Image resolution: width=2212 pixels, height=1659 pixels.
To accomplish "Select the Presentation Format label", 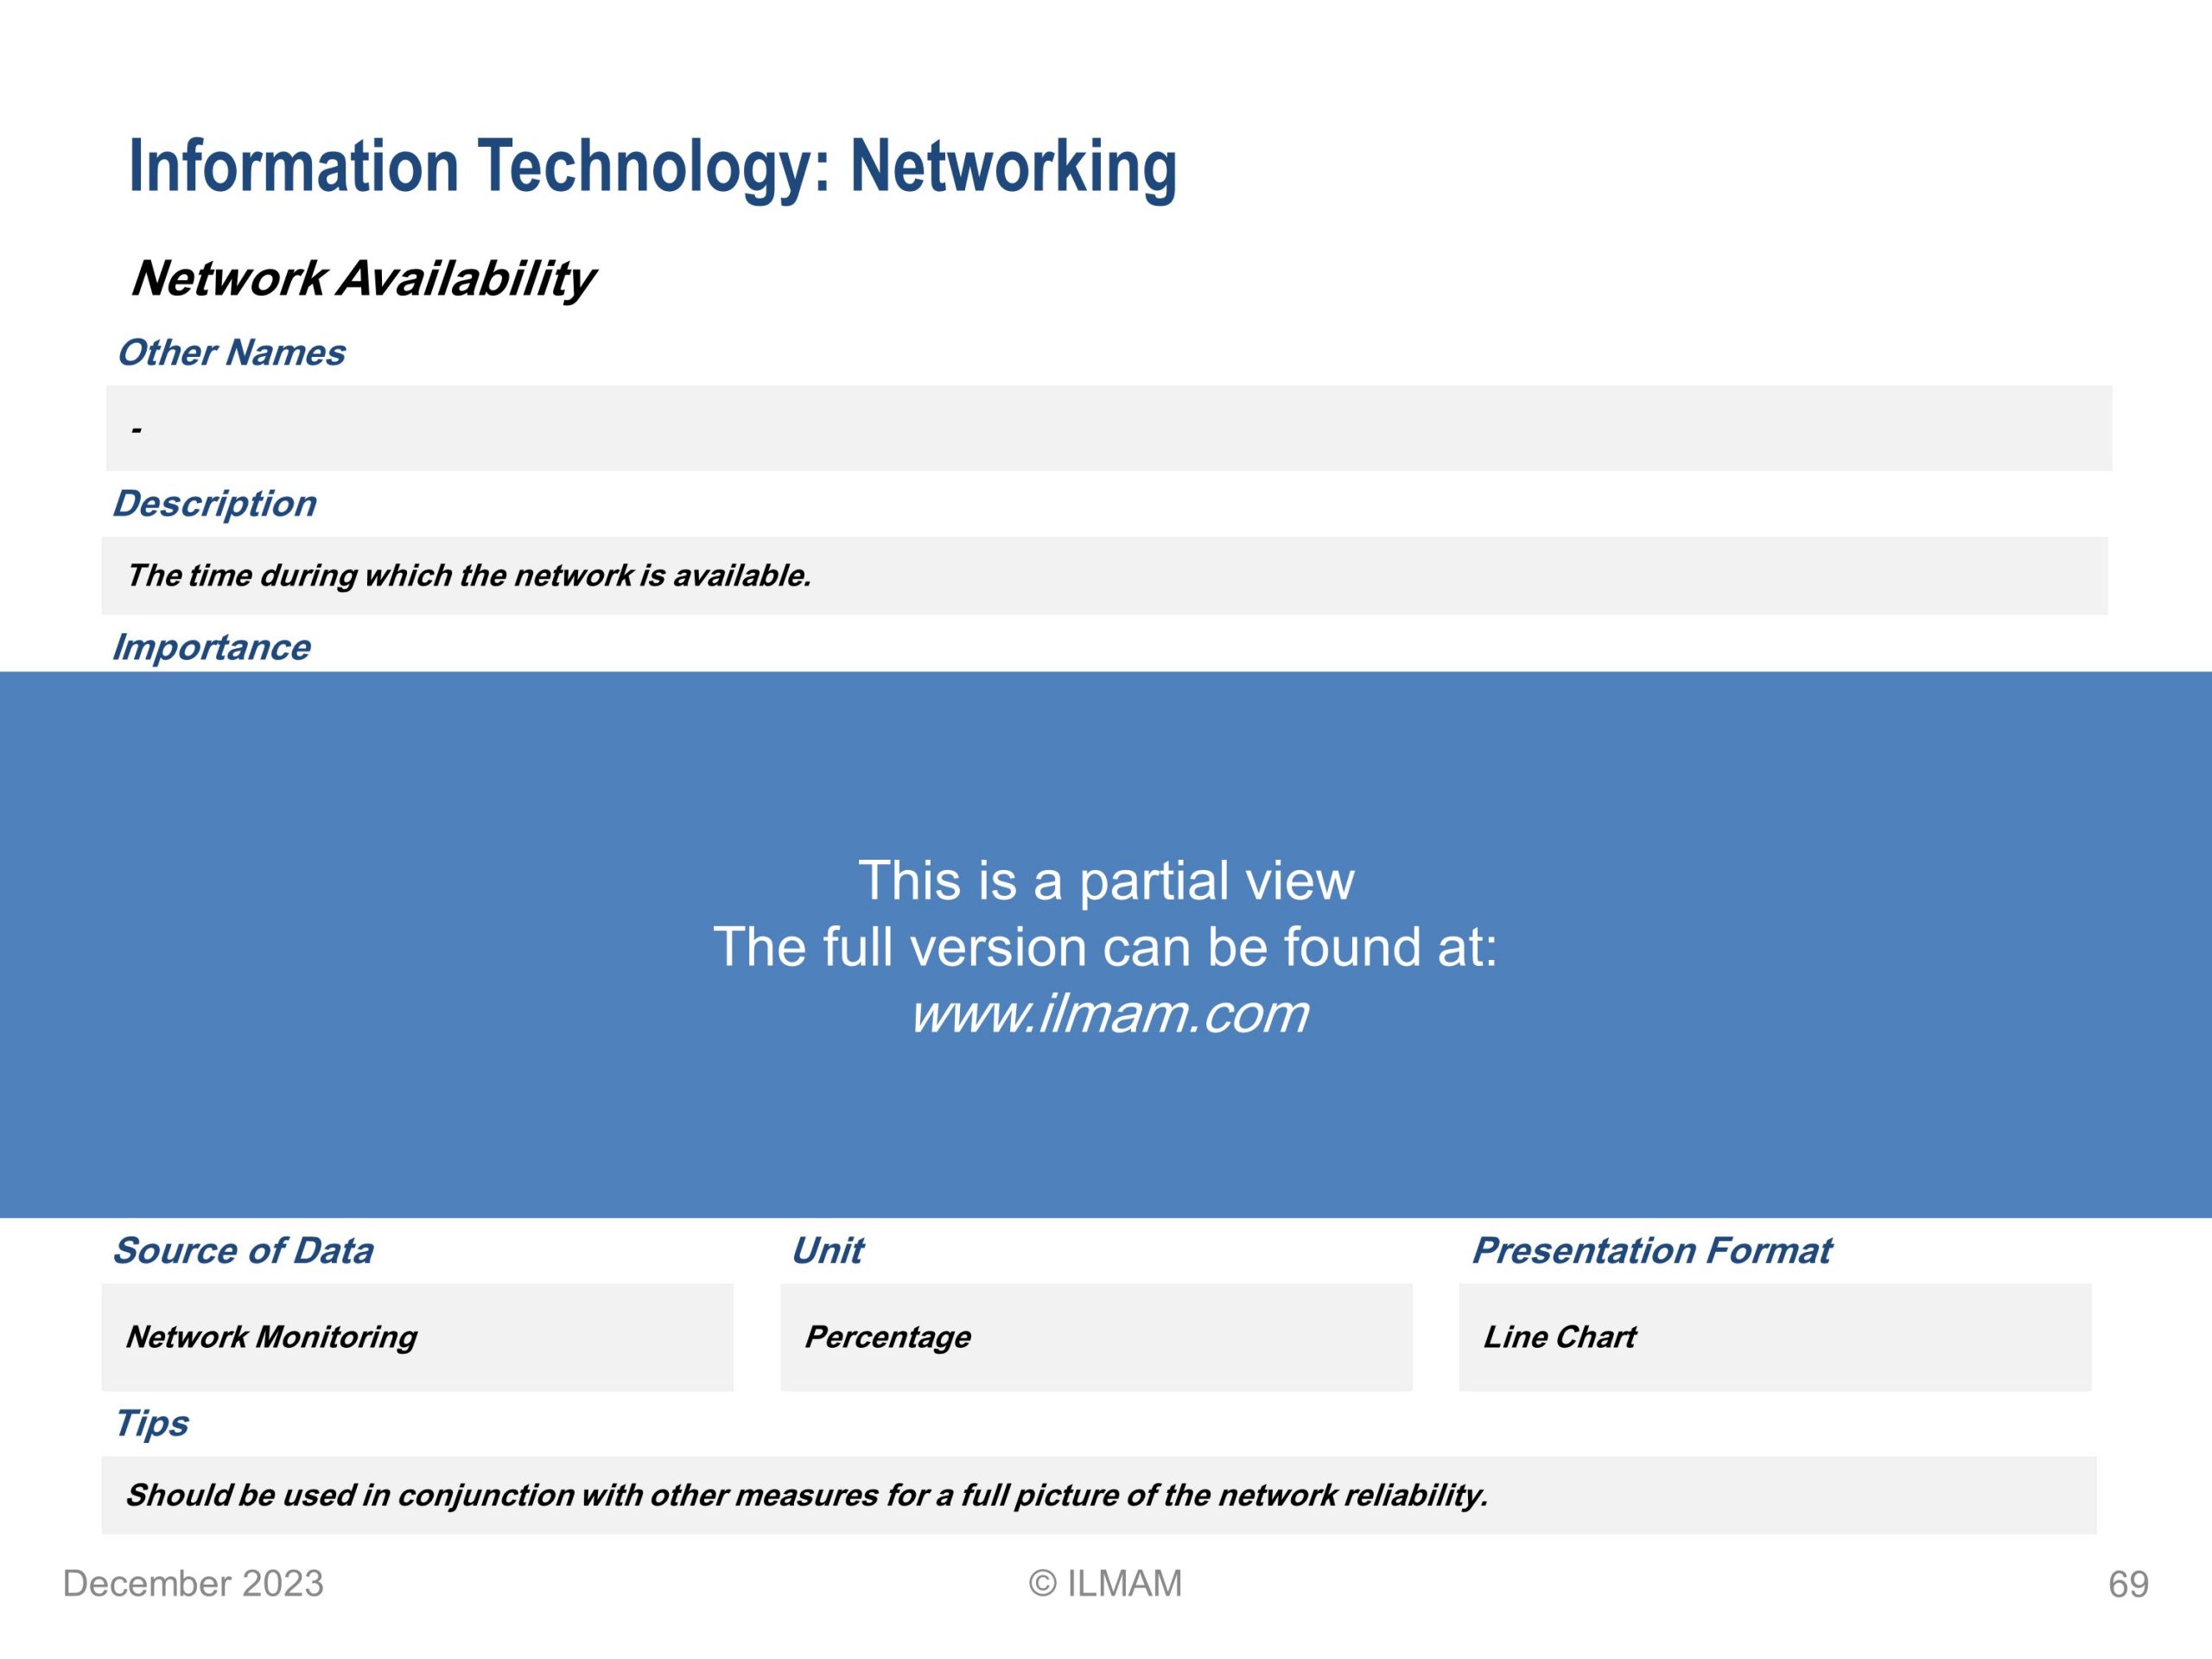I will click(1652, 1251).
